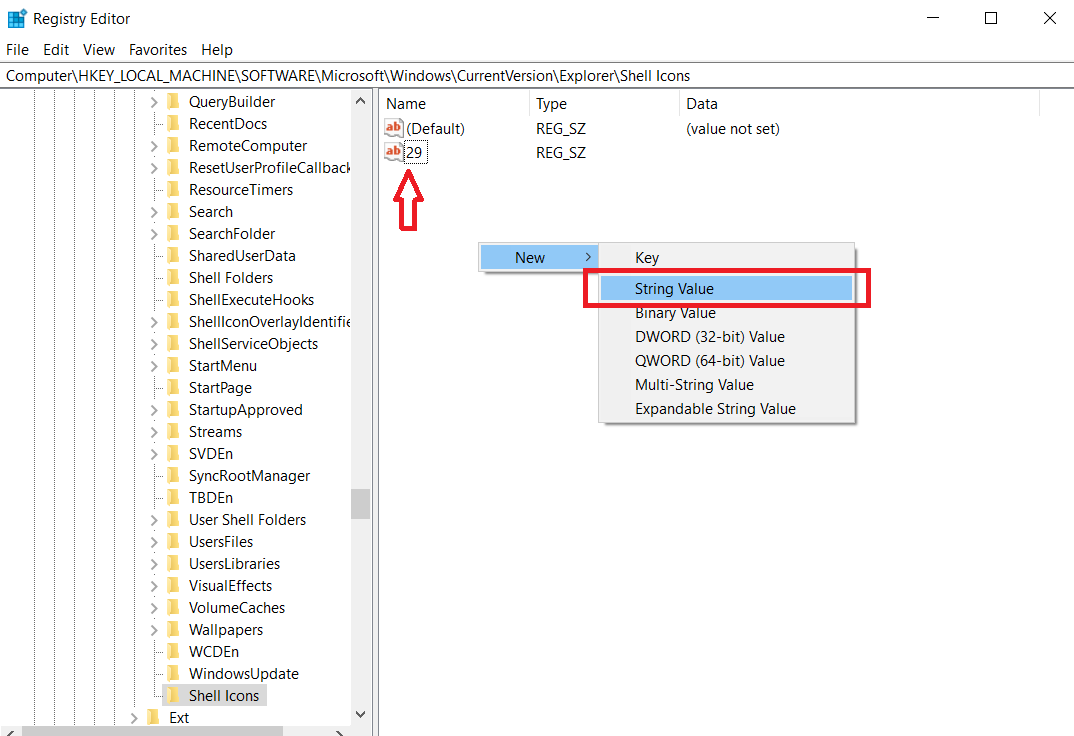Expand the ShellIconOverlayIdentifiers key
1074x736 pixels.
coord(154,322)
